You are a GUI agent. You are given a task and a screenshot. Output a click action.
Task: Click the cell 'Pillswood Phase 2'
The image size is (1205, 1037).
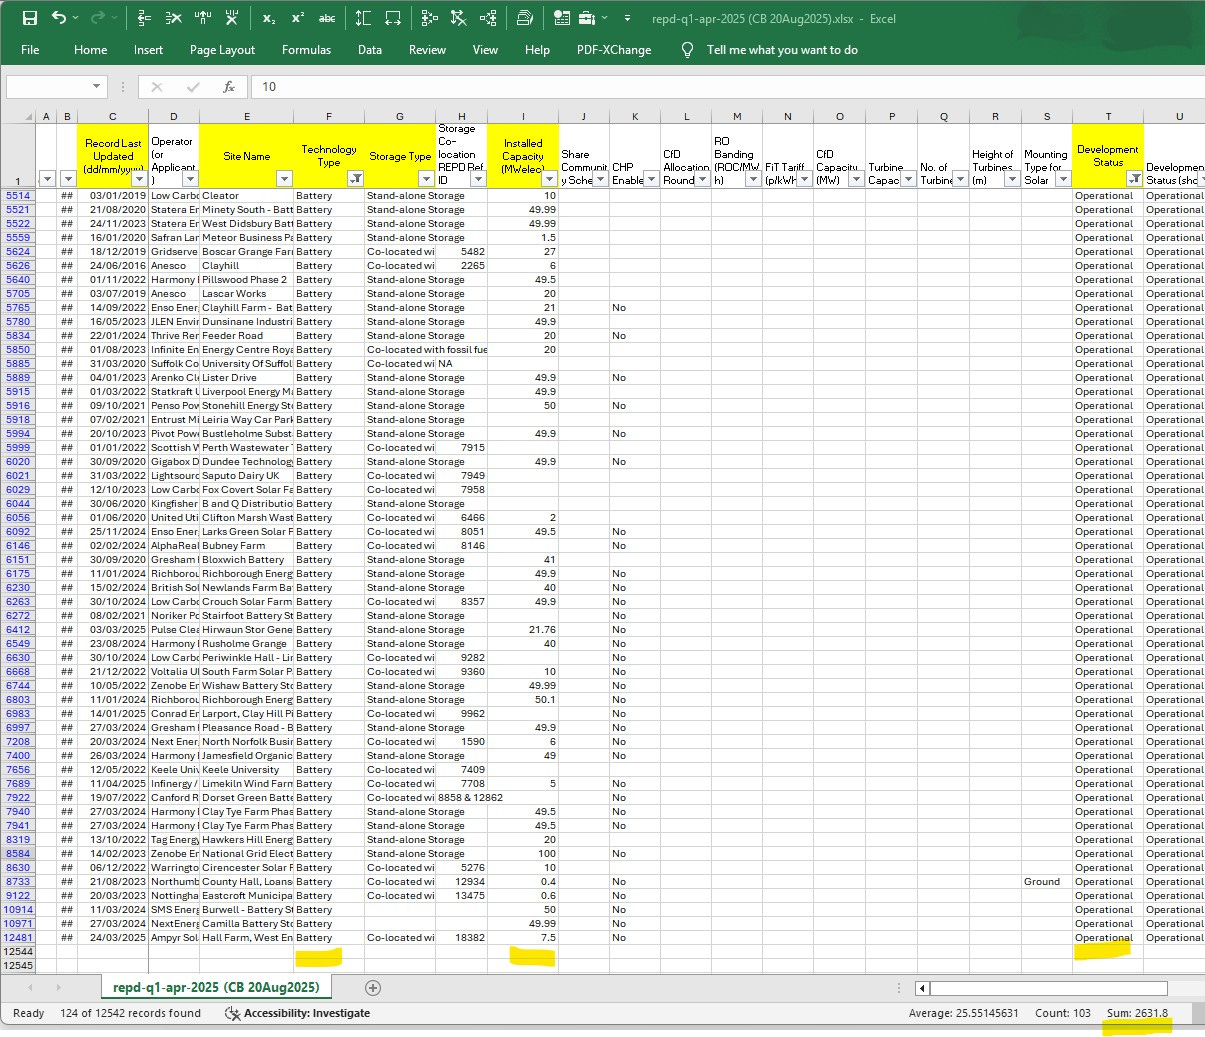[246, 280]
